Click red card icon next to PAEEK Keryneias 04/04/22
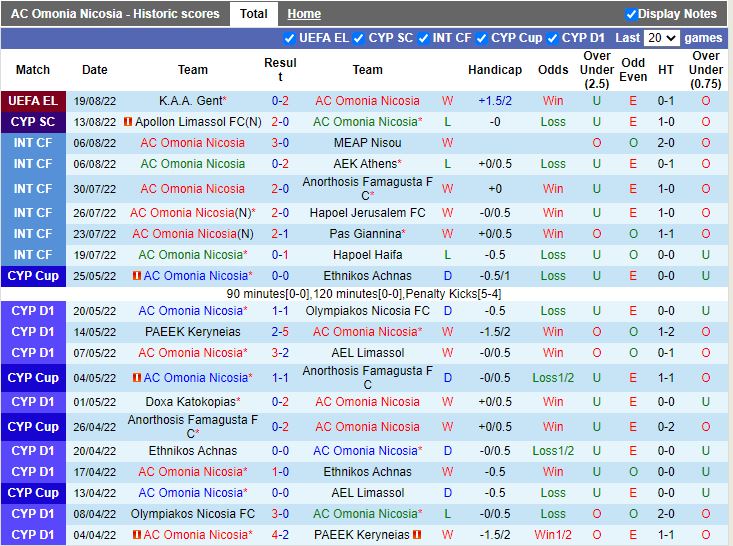The height and width of the screenshot is (546, 733). coord(417,535)
